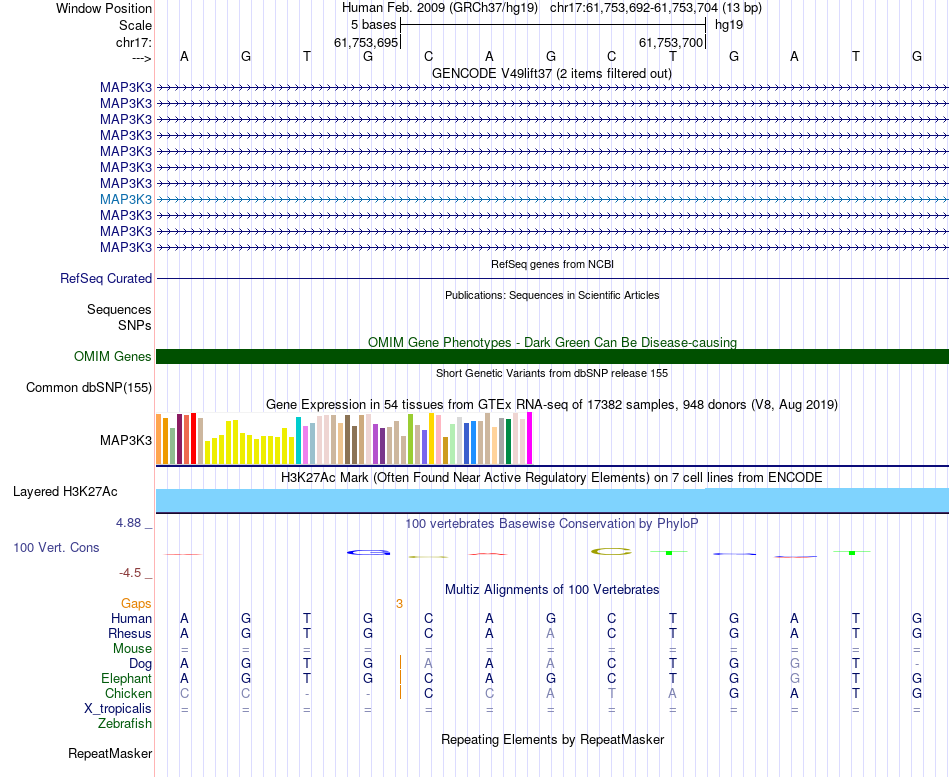Click the '-4.5' PhyloP lower limit value
Screen dimensions: 950x777
[130, 573]
